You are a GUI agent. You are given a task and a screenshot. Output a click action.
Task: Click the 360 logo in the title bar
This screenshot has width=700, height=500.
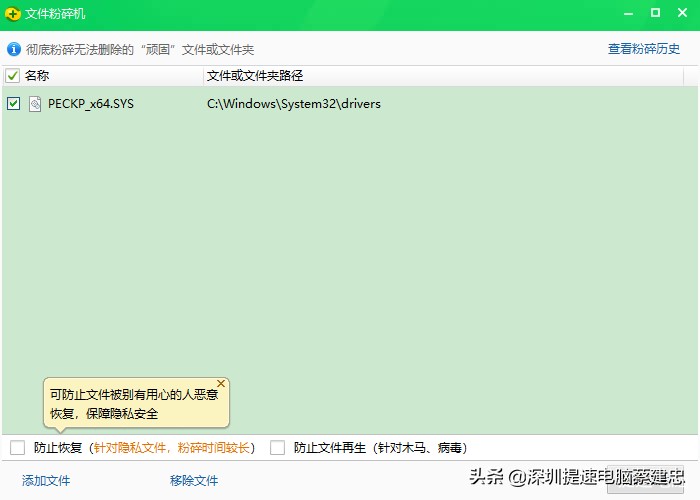coord(13,14)
